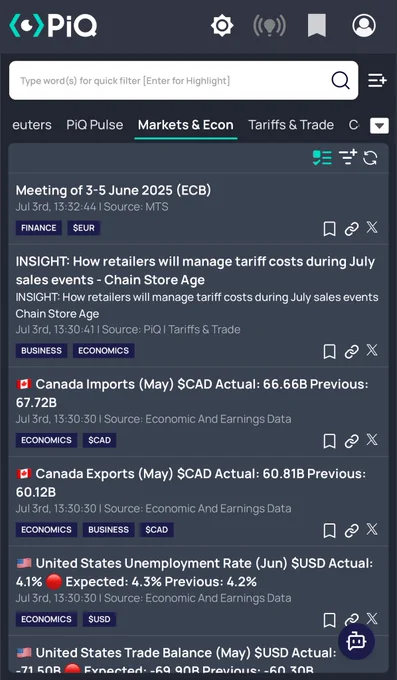Open saved bookmarks from the header
Screen dimensions: 397x680
coord(317,26)
